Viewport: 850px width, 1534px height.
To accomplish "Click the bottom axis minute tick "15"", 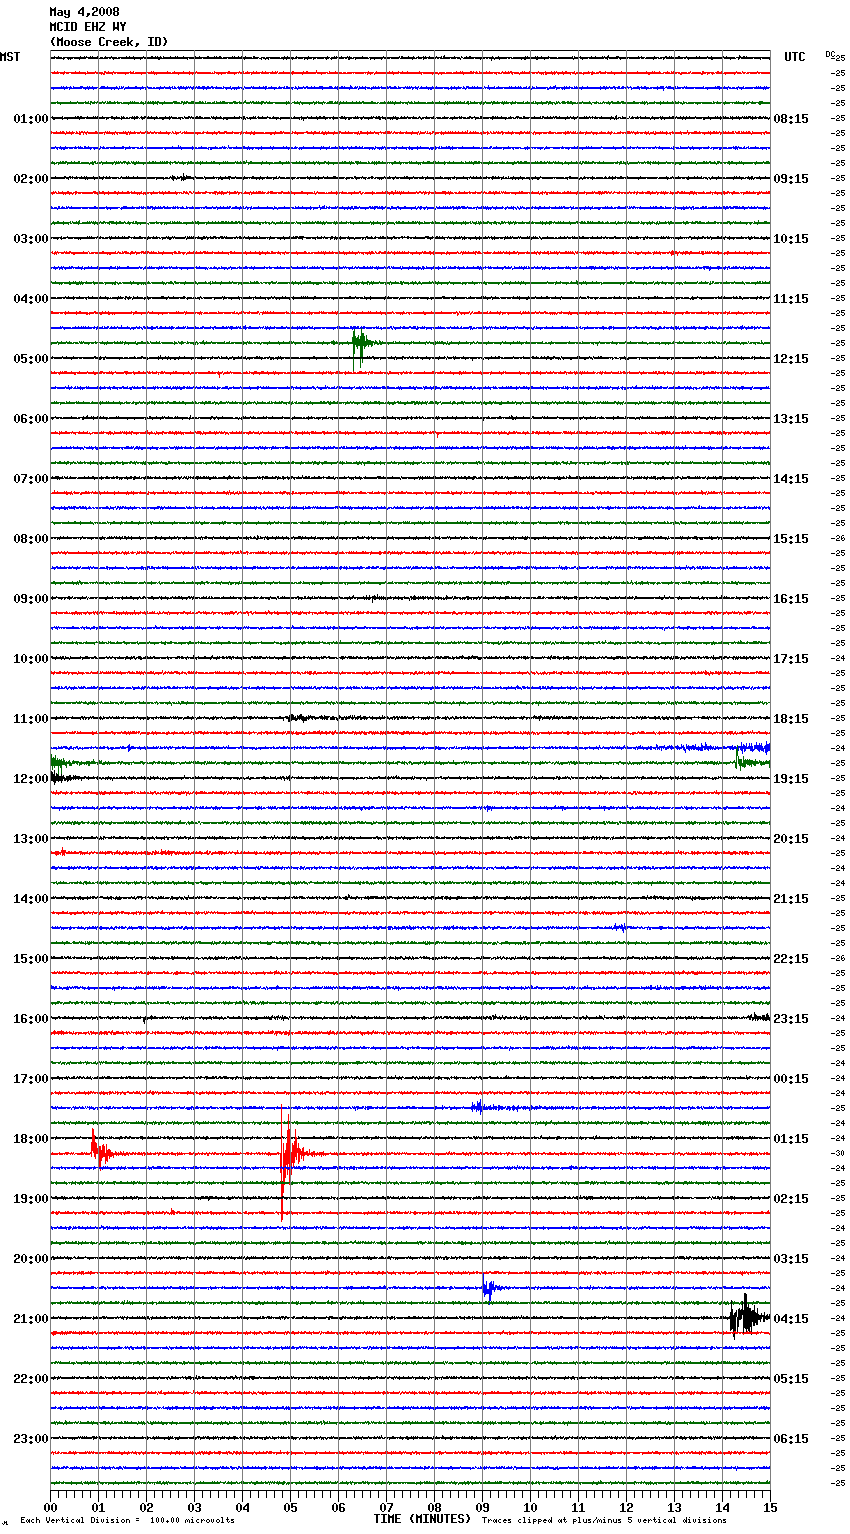I will [771, 1506].
